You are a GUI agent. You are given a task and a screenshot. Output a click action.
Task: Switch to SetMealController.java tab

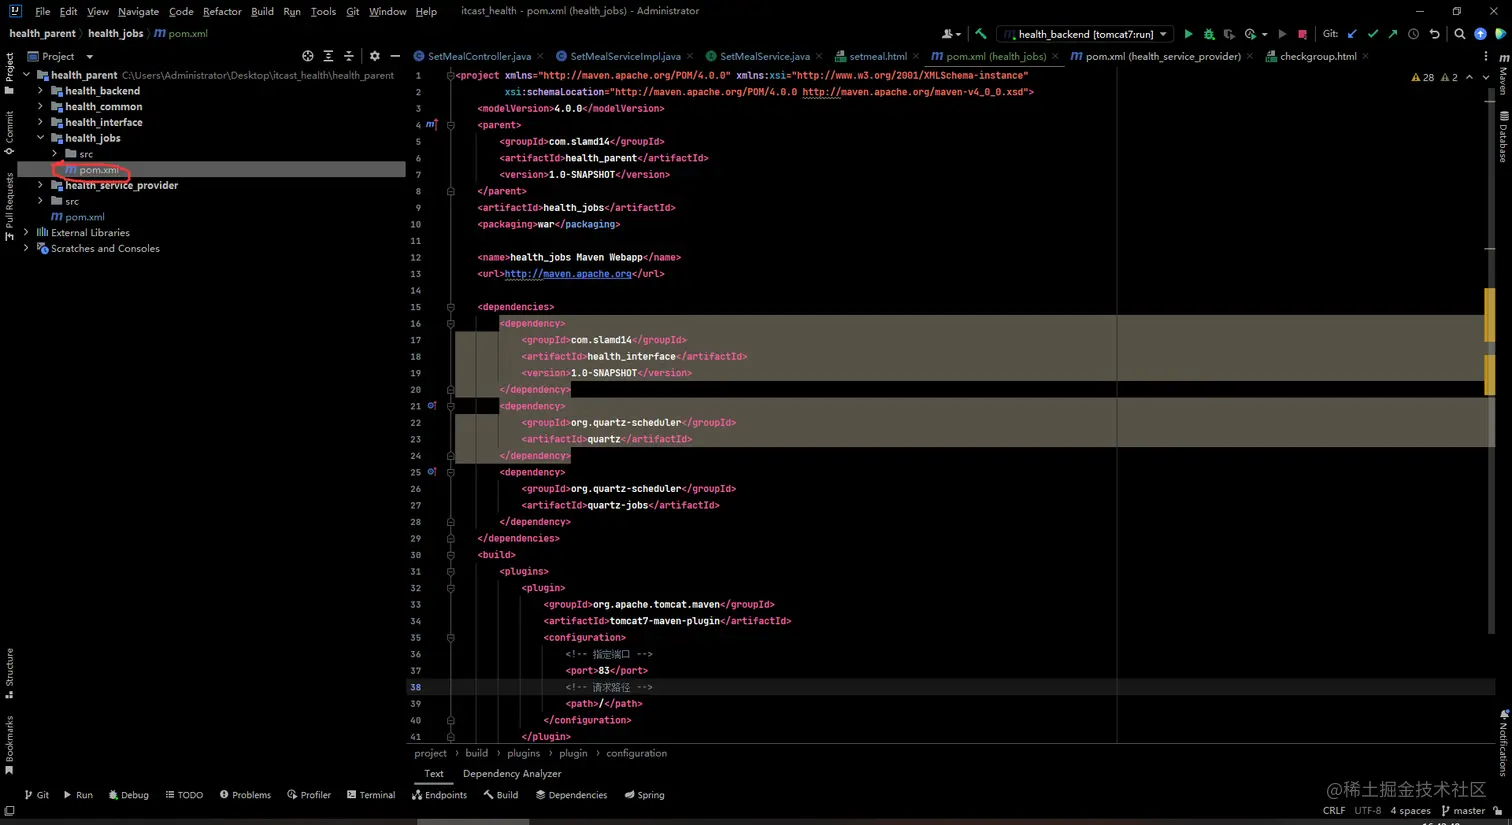tap(479, 56)
